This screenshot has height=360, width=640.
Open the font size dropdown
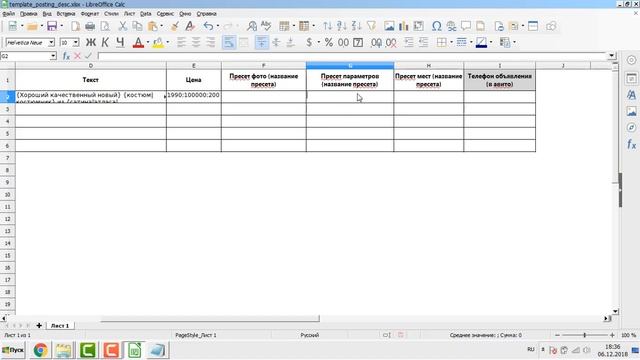coord(76,42)
